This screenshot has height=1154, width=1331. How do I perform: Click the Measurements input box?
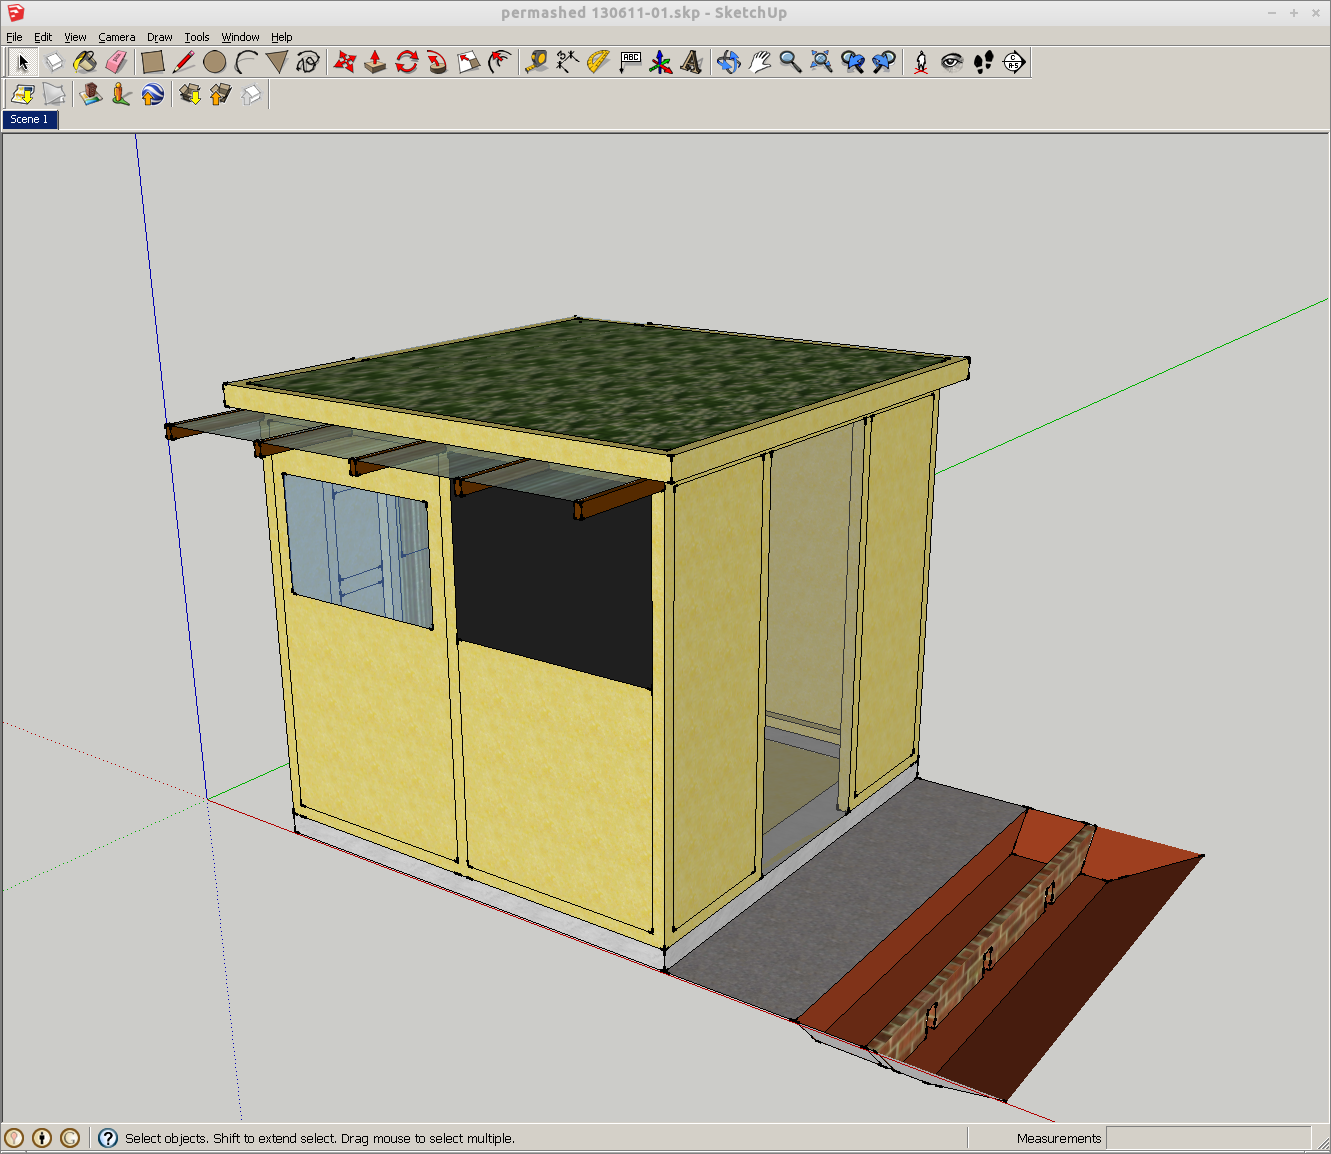pos(1207,1138)
